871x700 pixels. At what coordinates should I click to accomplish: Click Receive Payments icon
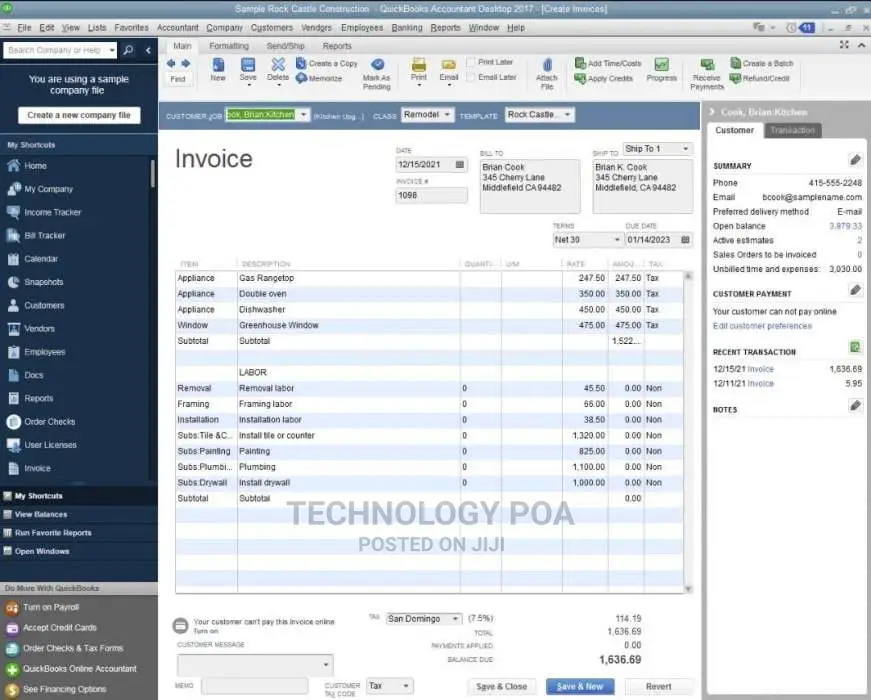click(707, 64)
